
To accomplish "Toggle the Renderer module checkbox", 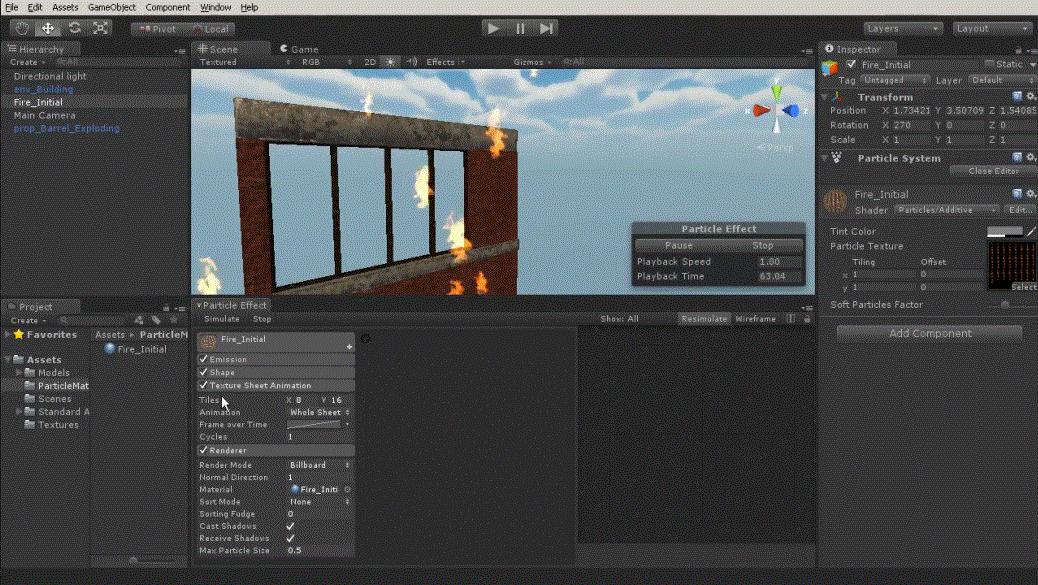I will pyautogui.click(x=203, y=450).
